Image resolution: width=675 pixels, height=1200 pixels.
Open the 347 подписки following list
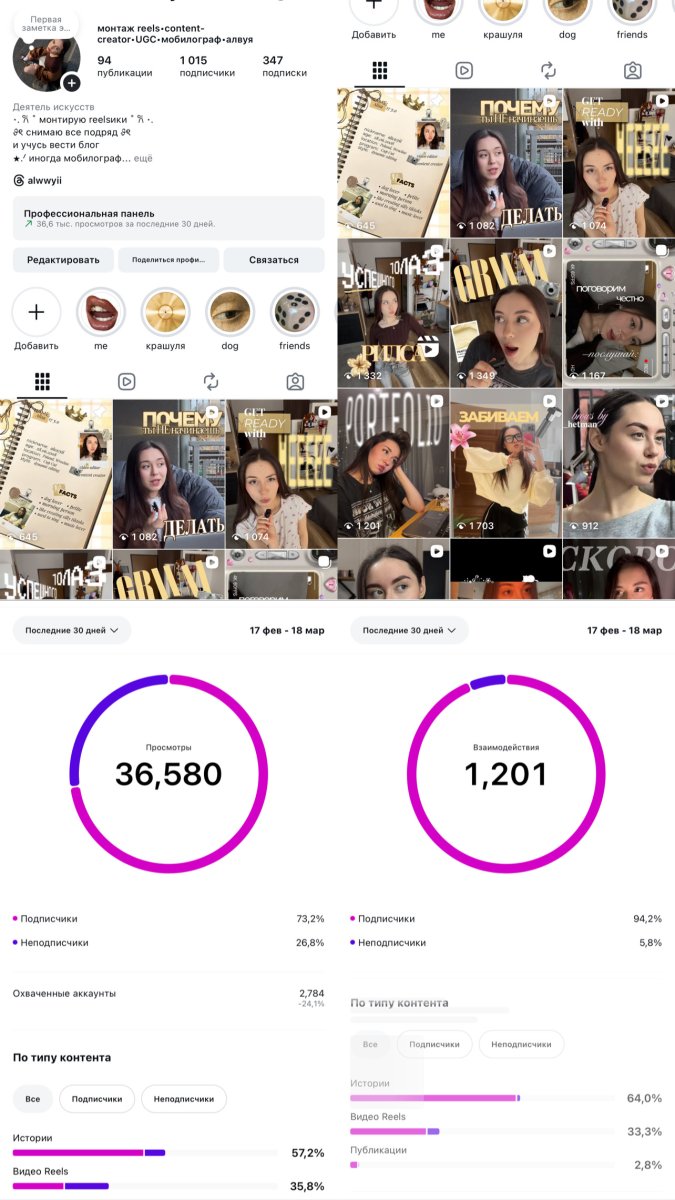pos(284,66)
